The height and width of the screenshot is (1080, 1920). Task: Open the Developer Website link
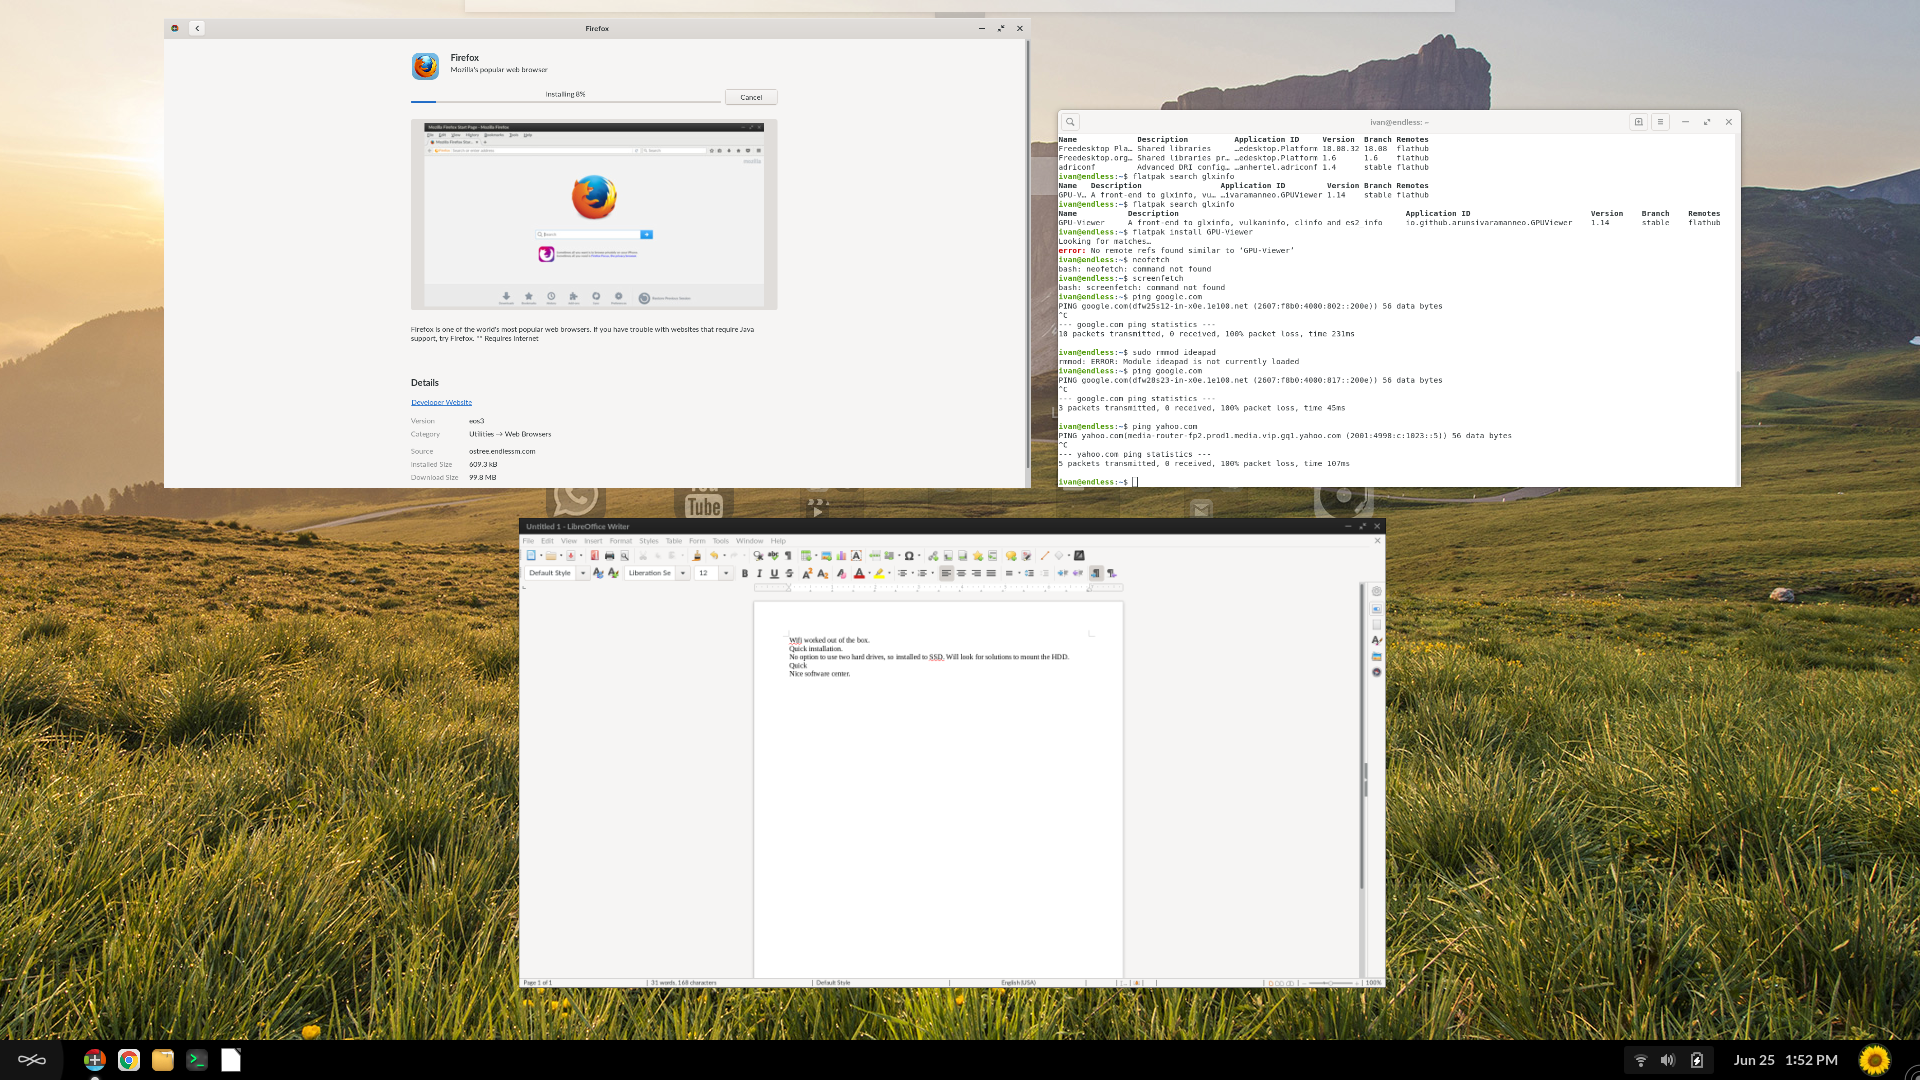point(441,402)
